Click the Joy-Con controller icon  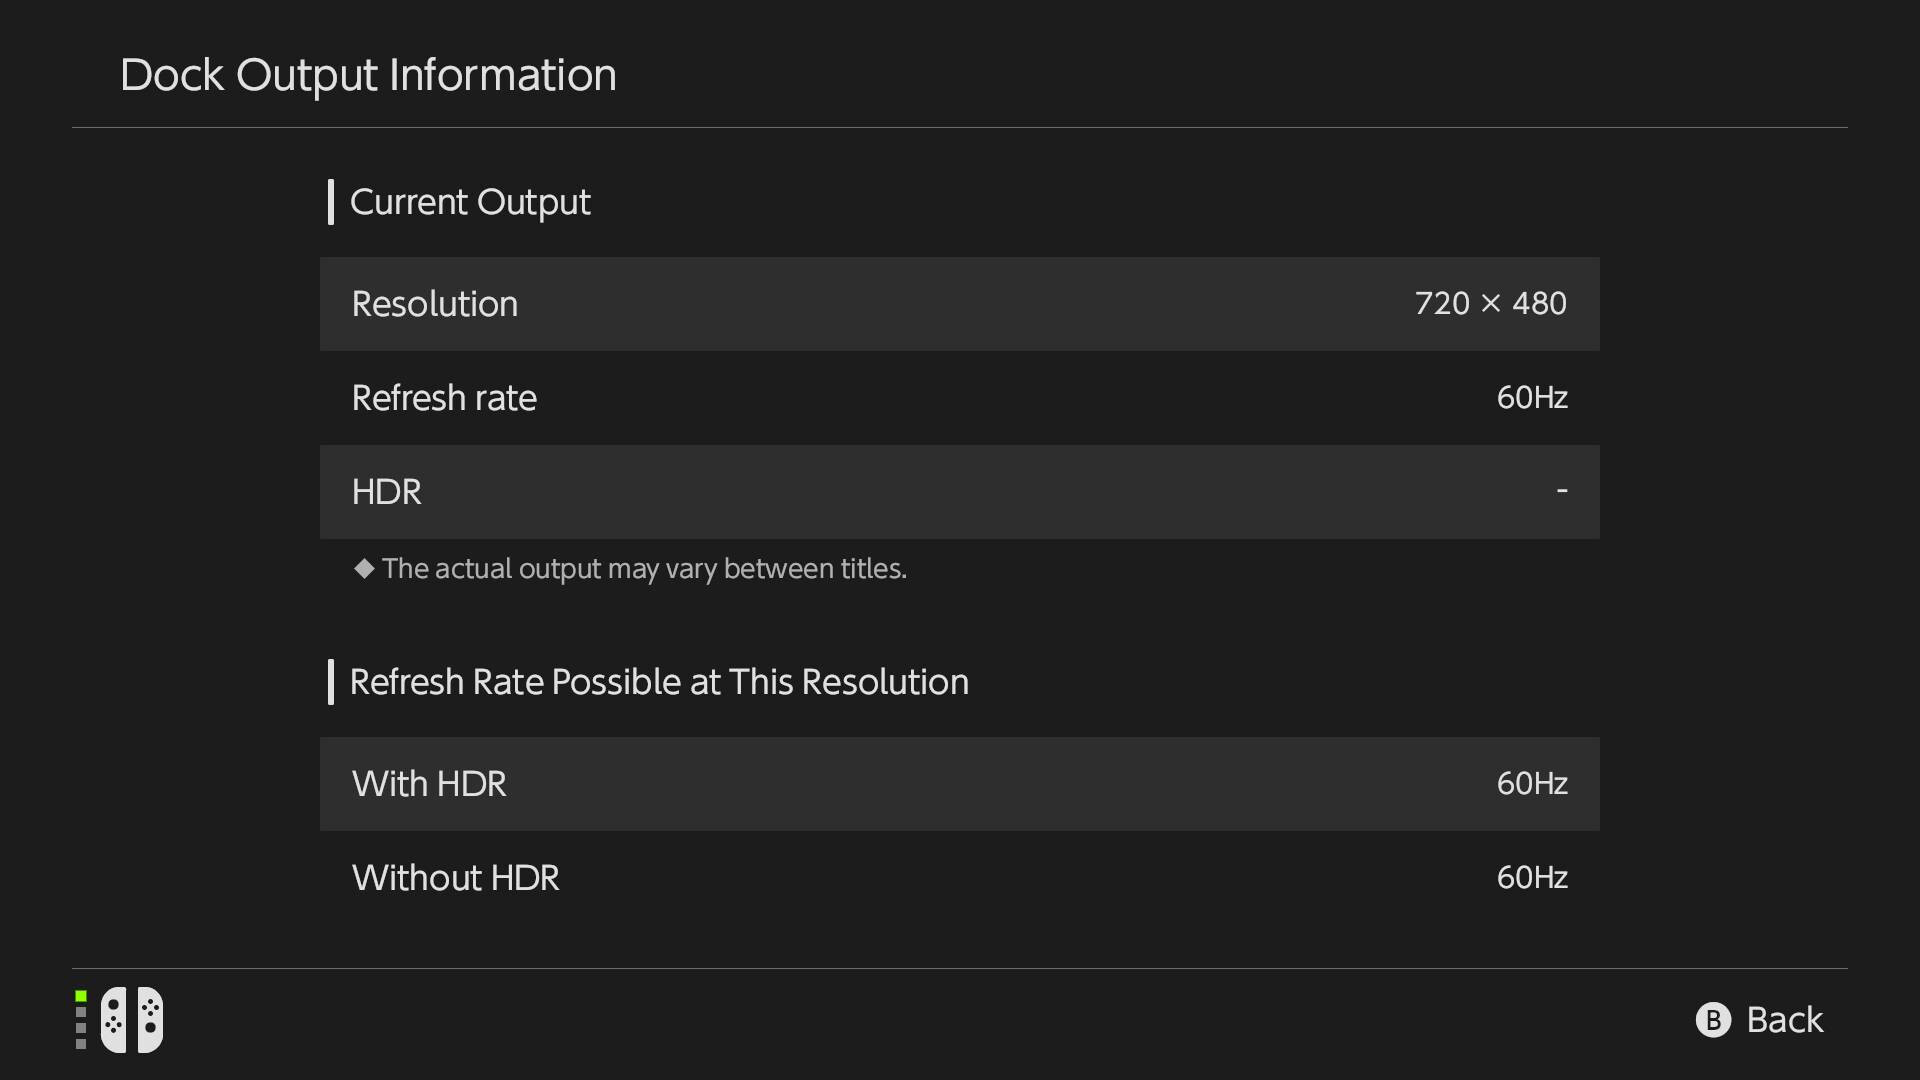click(x=132, y=1020)
